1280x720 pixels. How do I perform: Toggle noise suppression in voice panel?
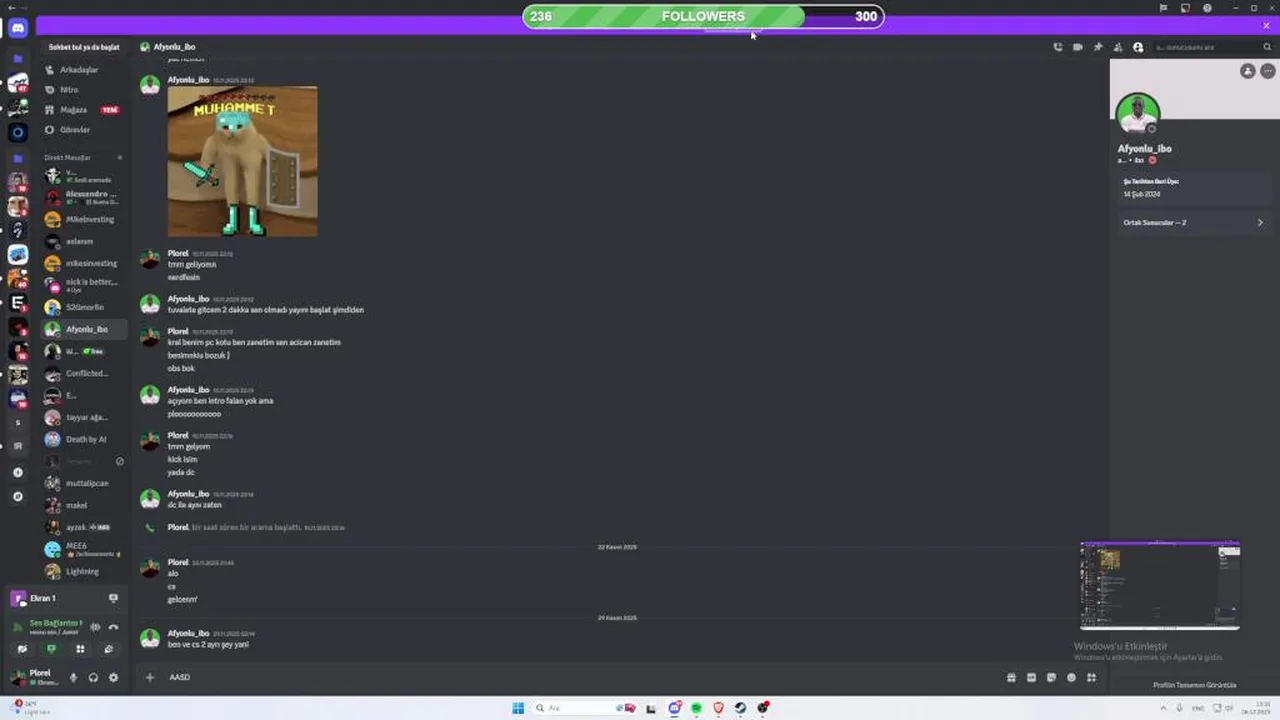[96, 627]
